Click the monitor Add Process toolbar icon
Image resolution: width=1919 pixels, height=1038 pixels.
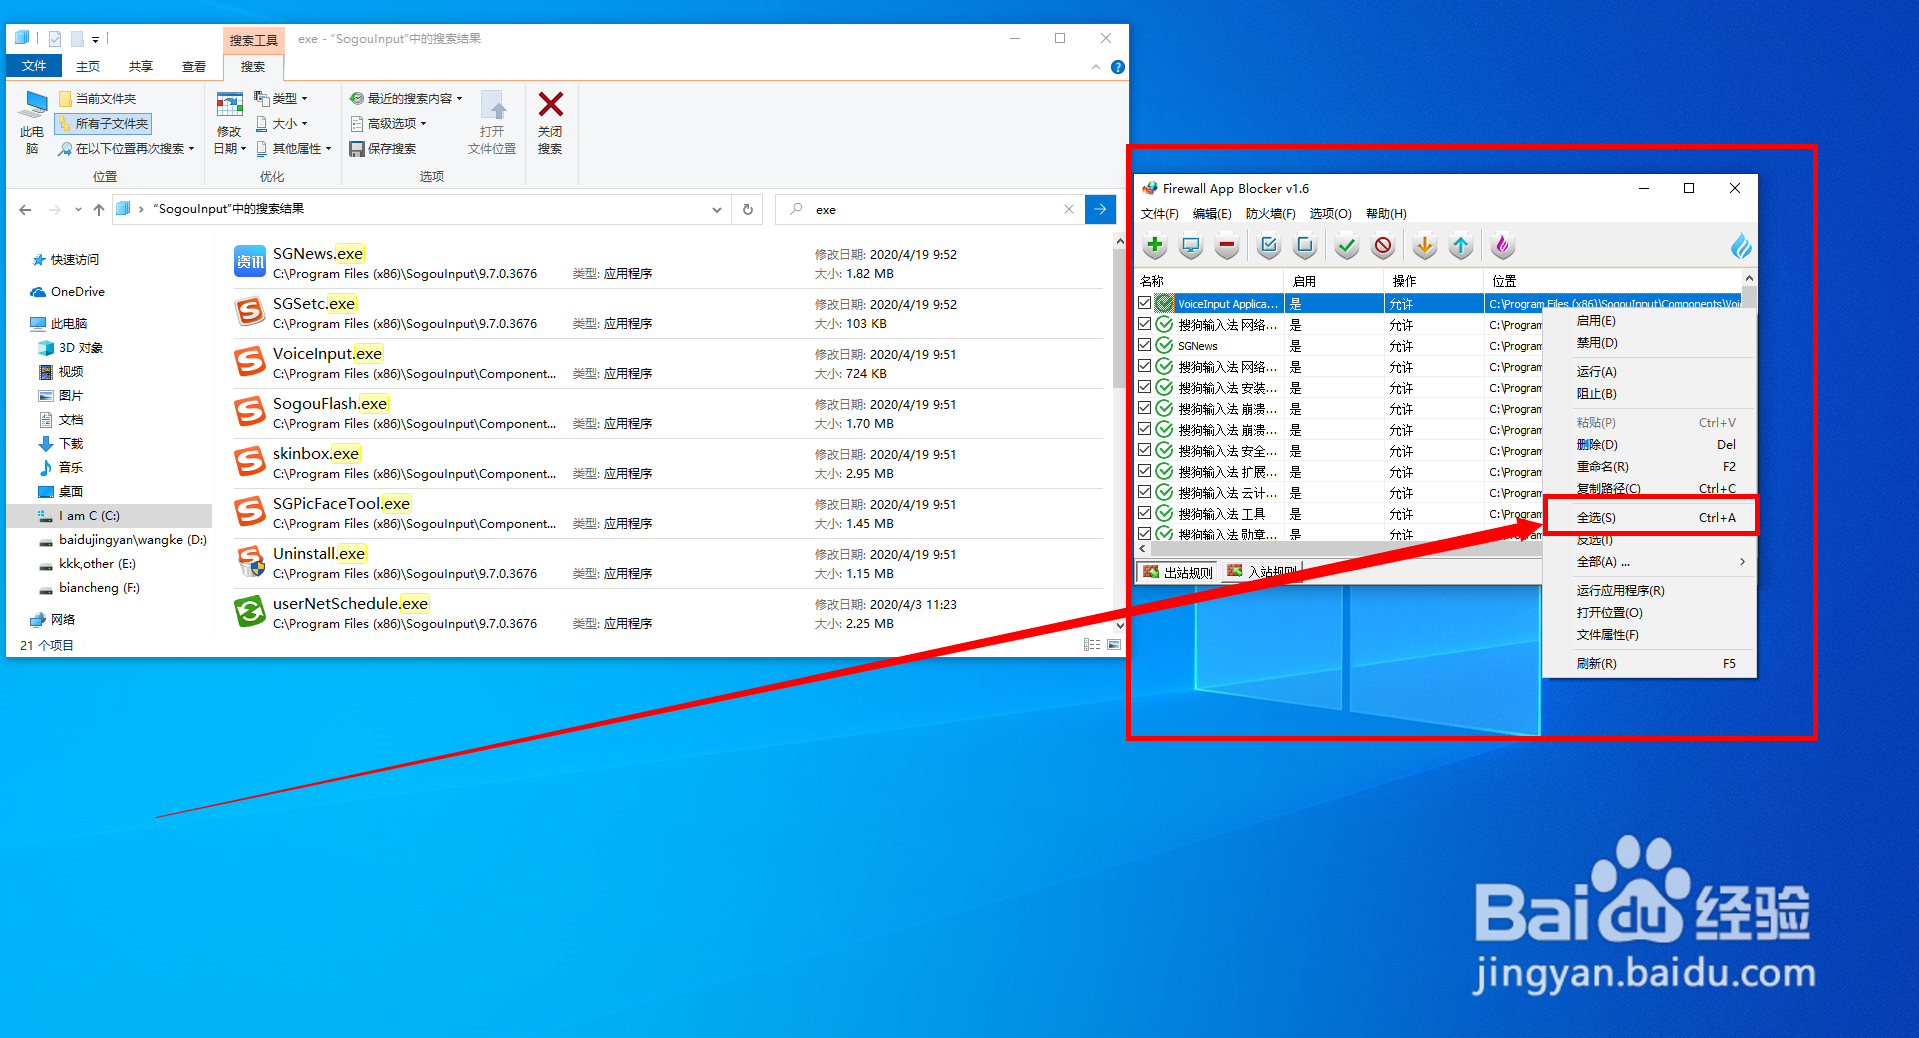coord(1191,245)
